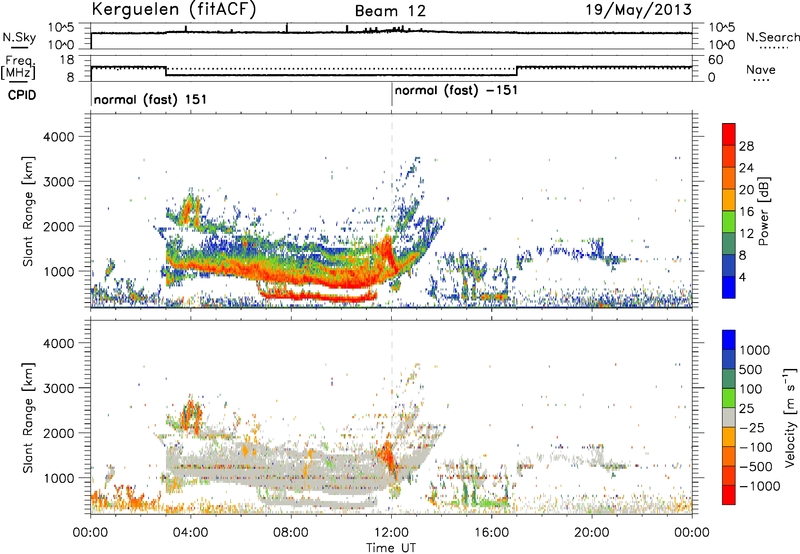
Task: Click the 'N.Sky' axis label
Action: pos(19,37)
